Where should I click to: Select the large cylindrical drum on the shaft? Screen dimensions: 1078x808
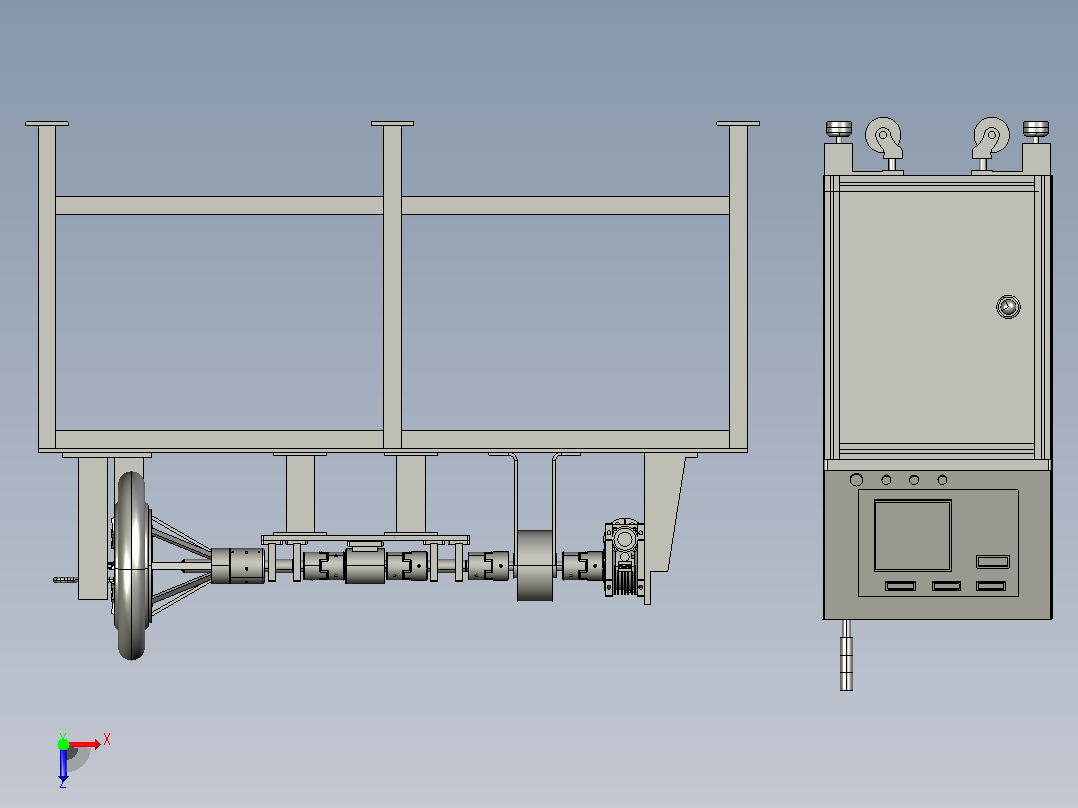pyautogui.click(x=535, y=565)
